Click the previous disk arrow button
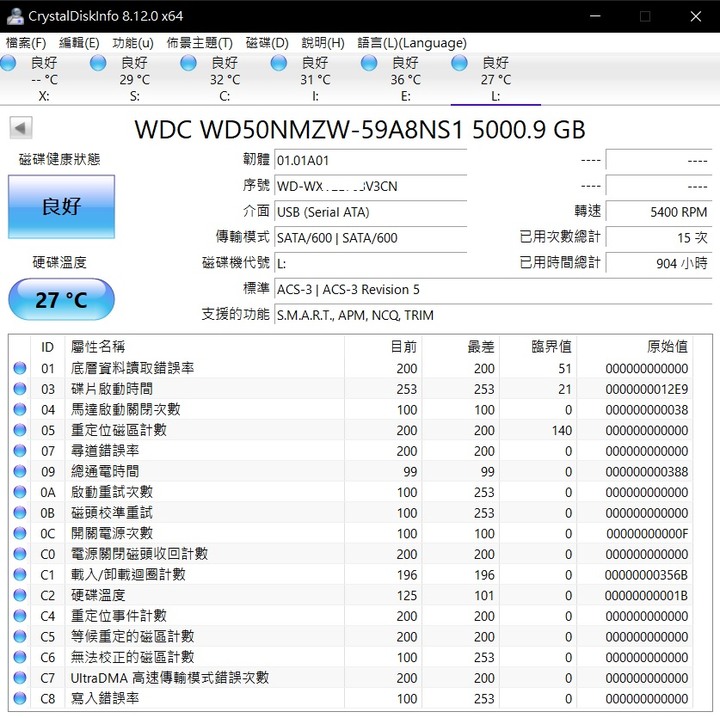 click(21, 128)
